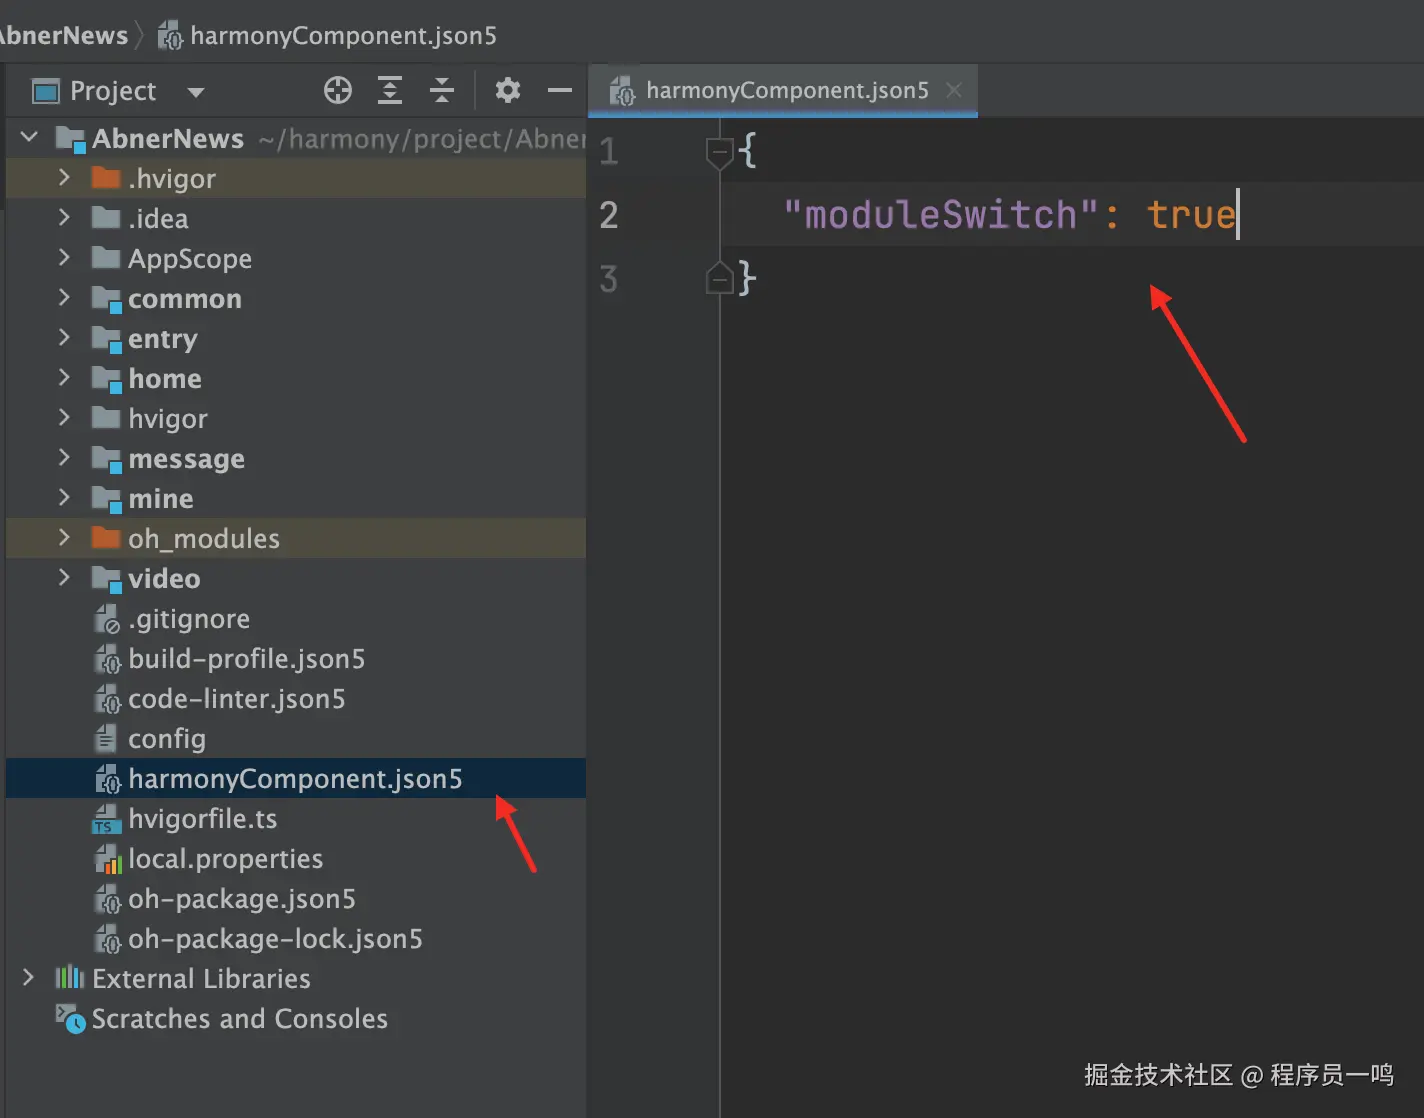Click the true value in editor
The image size is (1424, 1118).
pyautogui.click(x=1191, y=214)
